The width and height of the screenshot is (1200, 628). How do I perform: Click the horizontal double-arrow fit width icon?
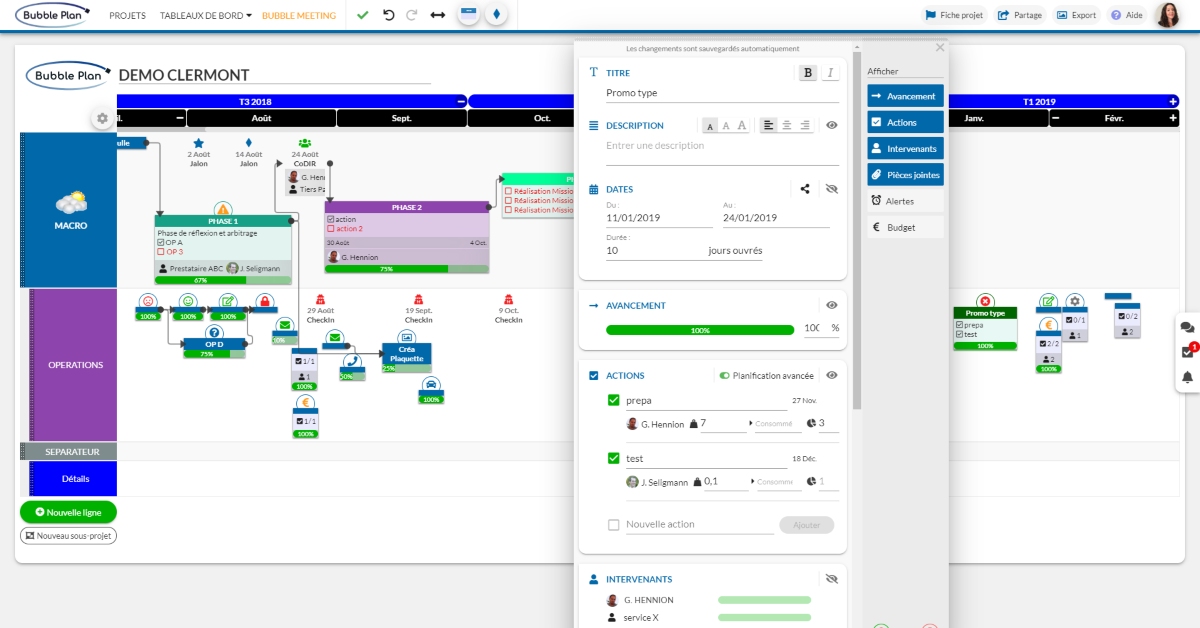coord(438,15)
